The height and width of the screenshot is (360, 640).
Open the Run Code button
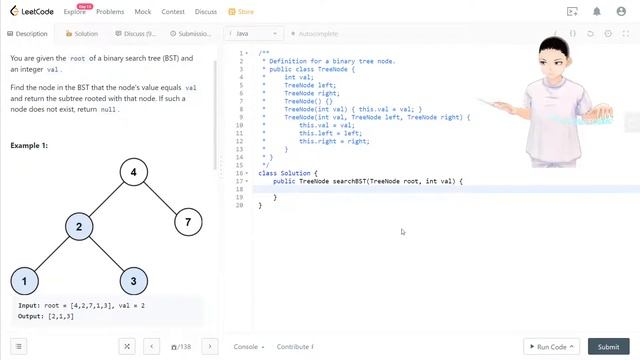(551, 347)
